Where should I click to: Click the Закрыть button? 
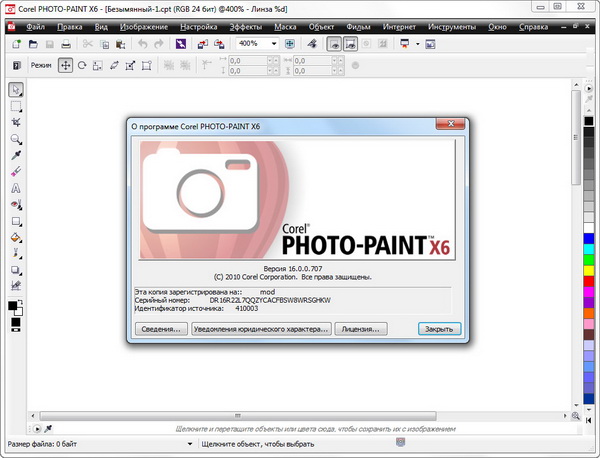(x=439, y=328)
